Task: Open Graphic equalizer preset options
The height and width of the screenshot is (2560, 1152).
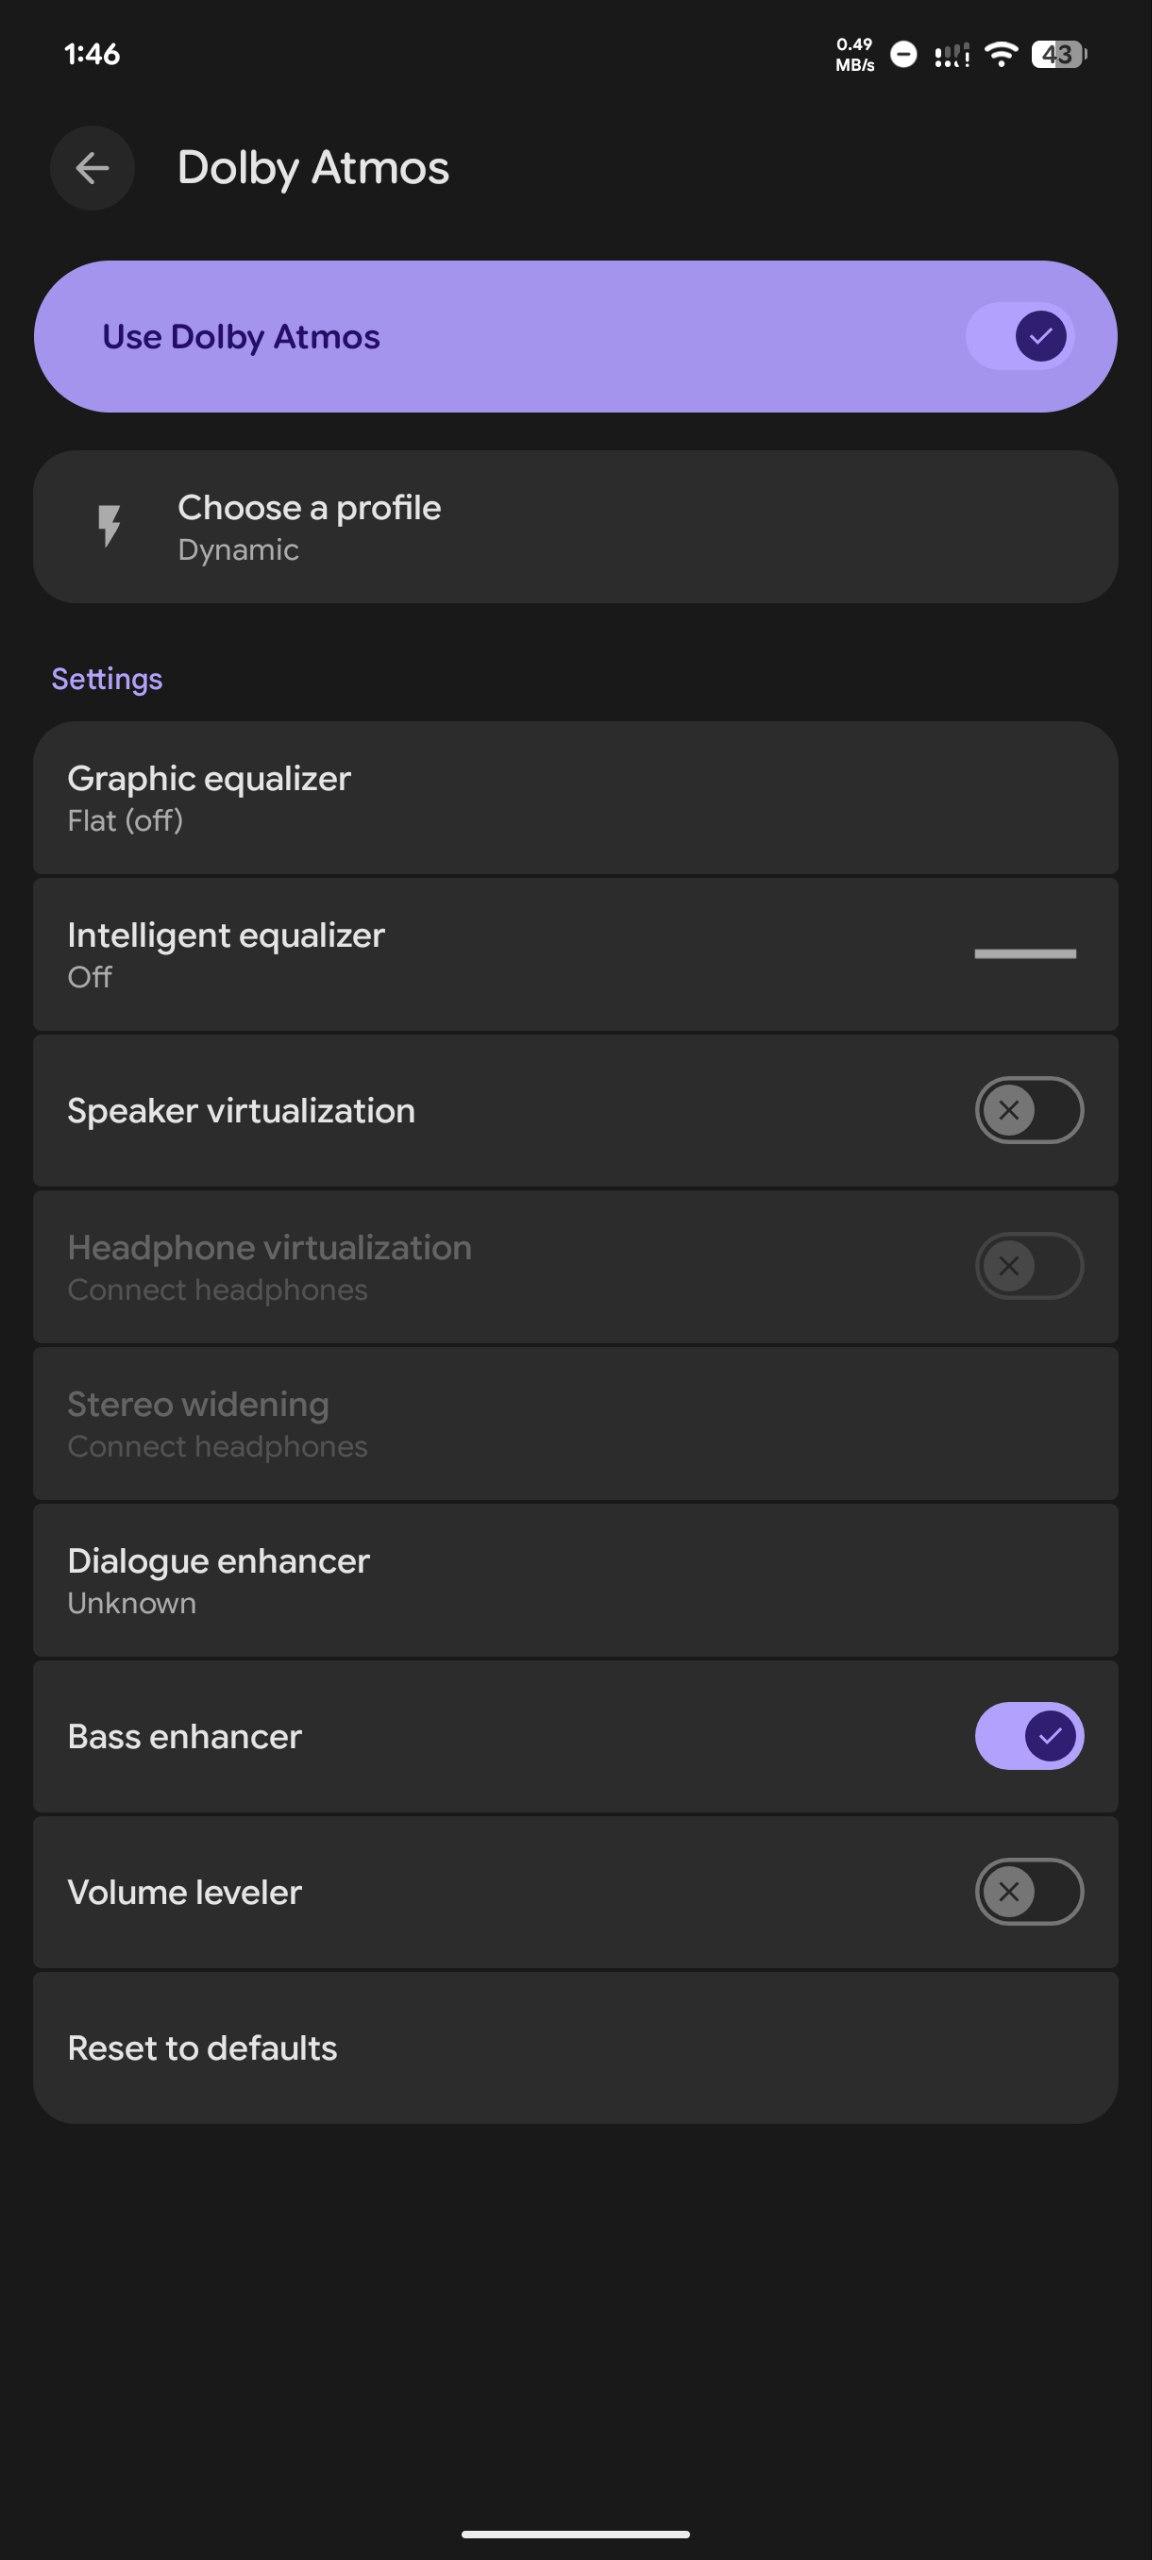Action: pyautogui.click(x=575, y=798)
